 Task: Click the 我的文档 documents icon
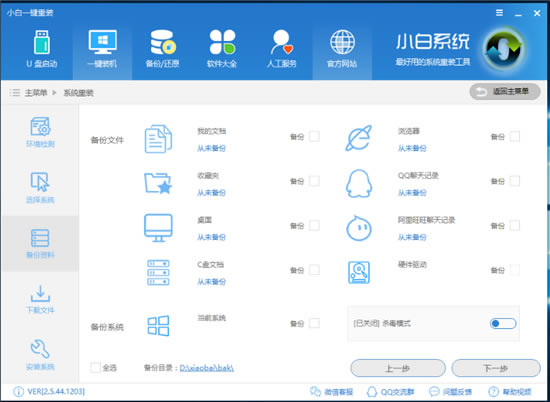158,139
